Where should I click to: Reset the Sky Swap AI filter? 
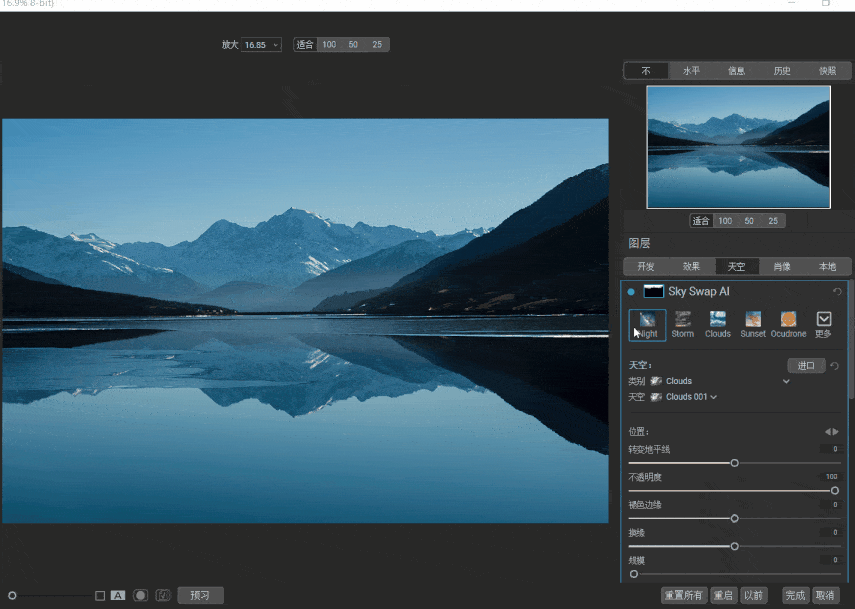click(837, 292)
